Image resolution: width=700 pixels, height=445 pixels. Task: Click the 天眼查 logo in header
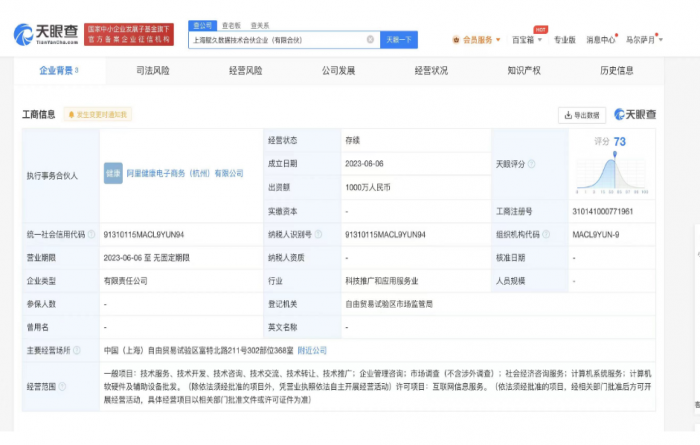[46, 34]
